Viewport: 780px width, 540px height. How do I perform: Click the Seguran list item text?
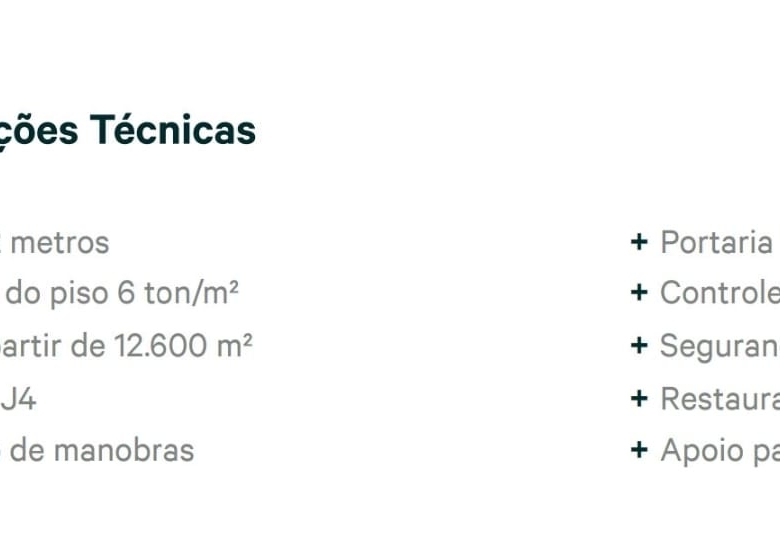pos(719,346)
